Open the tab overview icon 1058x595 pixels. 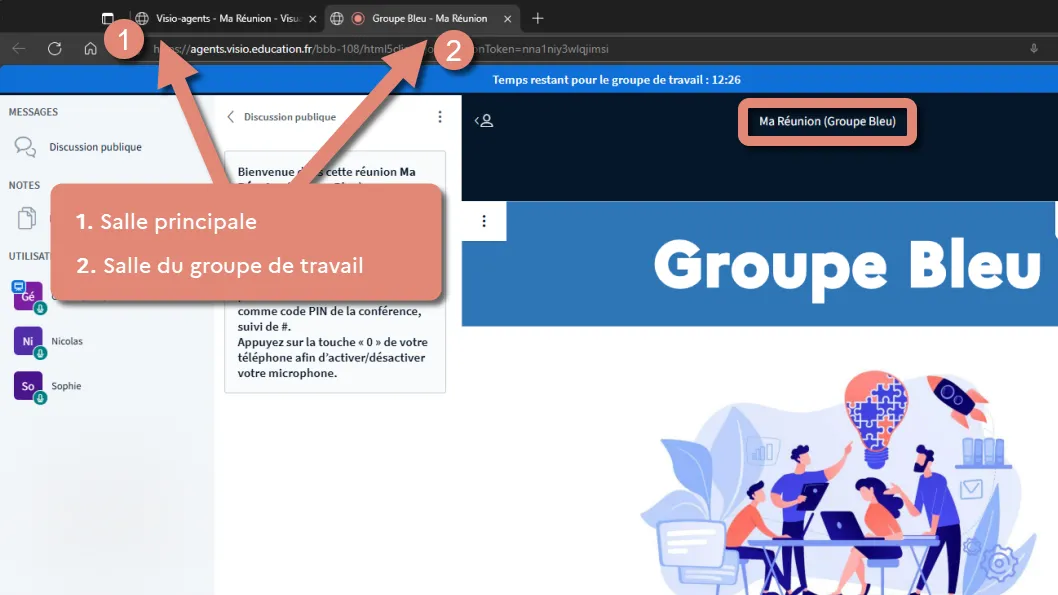click(x=107, y=19)
